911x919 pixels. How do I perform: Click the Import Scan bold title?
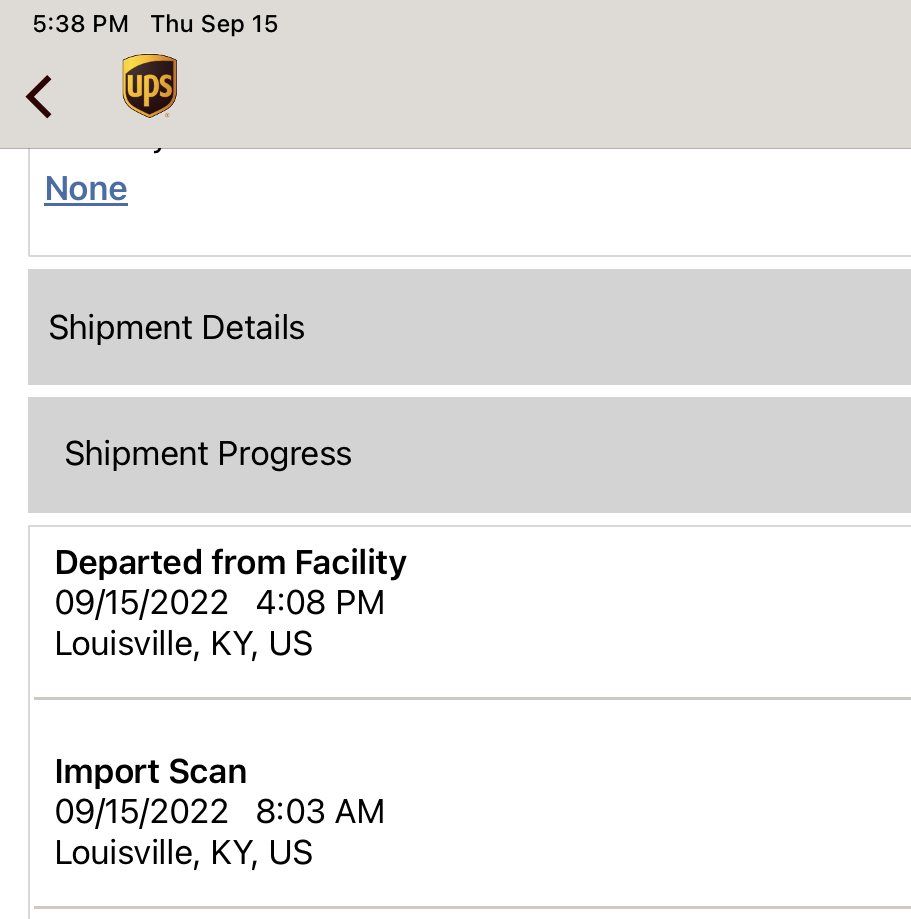tap(151, 771)
